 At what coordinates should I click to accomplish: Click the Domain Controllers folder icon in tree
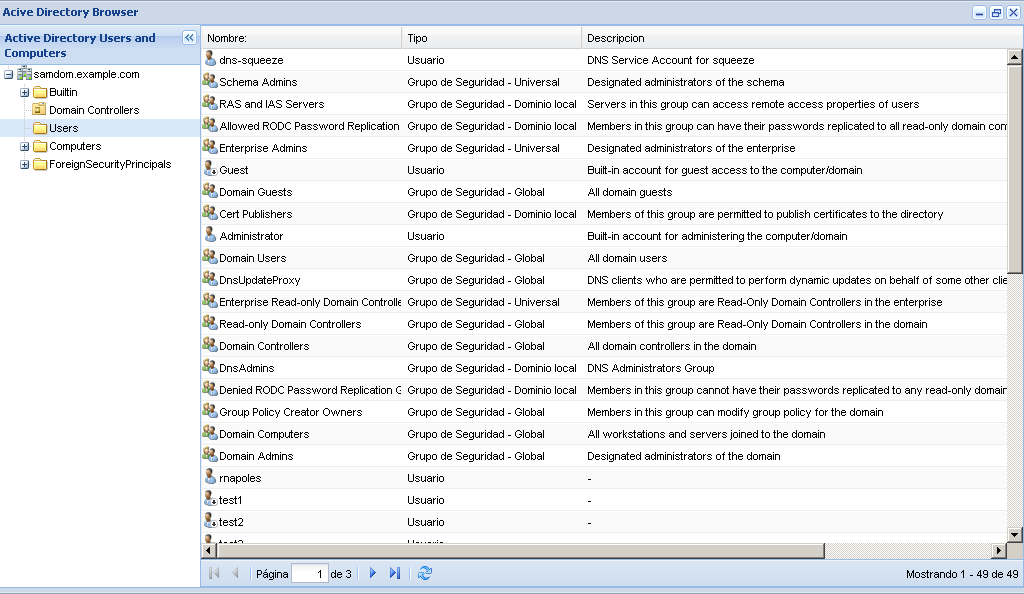click(x=40, y=110)
